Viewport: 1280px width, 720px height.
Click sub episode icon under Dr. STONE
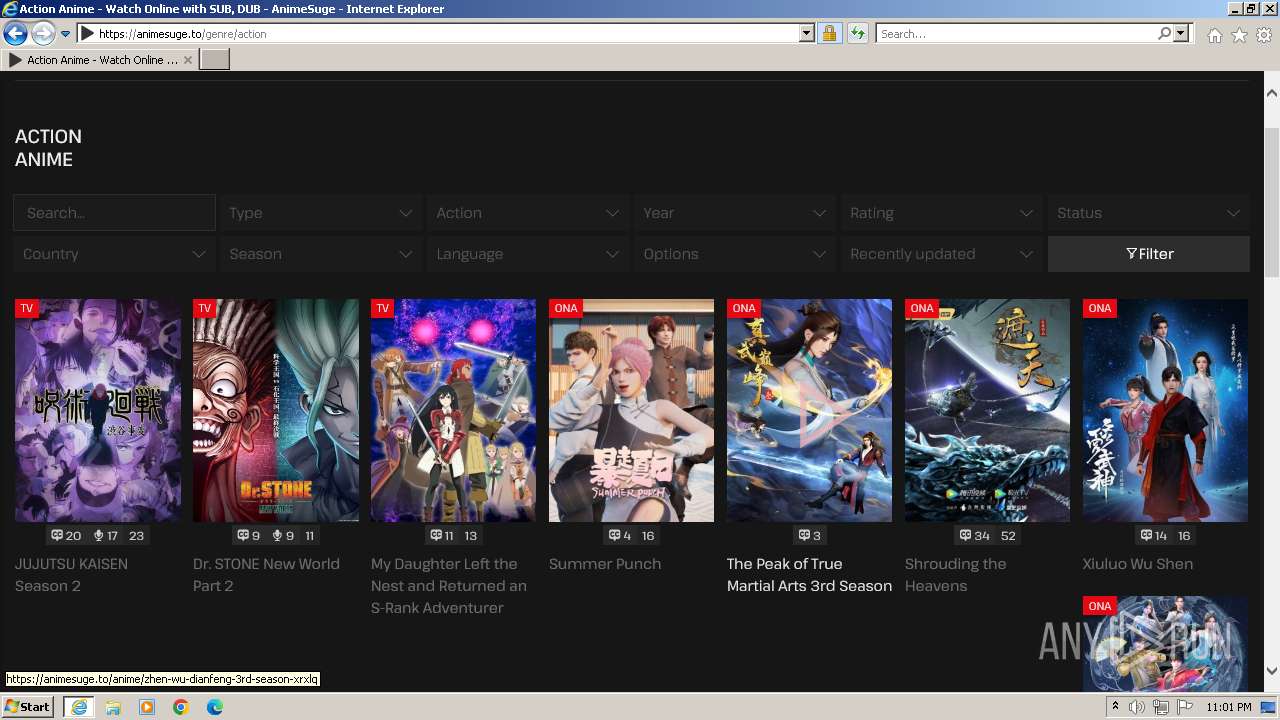pyautogui.click(x=243, y=535)
